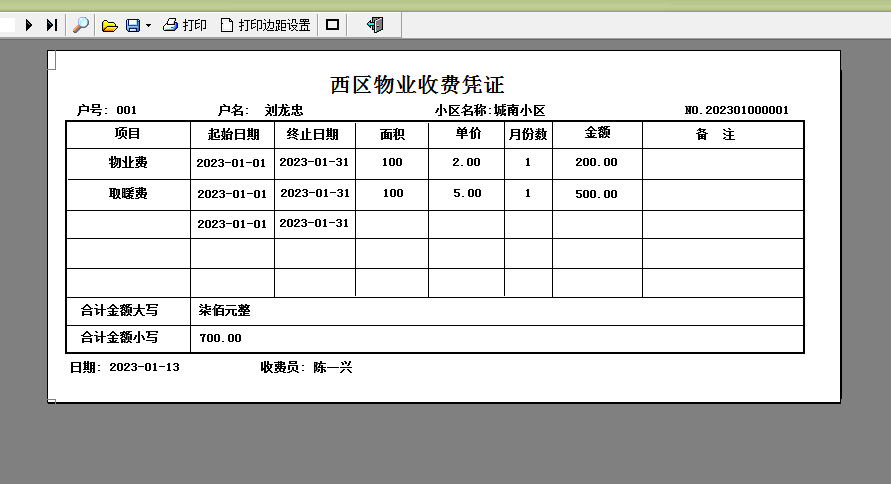Select community name 城南小区
The image size is (891, 484).
tap(519, 110)
